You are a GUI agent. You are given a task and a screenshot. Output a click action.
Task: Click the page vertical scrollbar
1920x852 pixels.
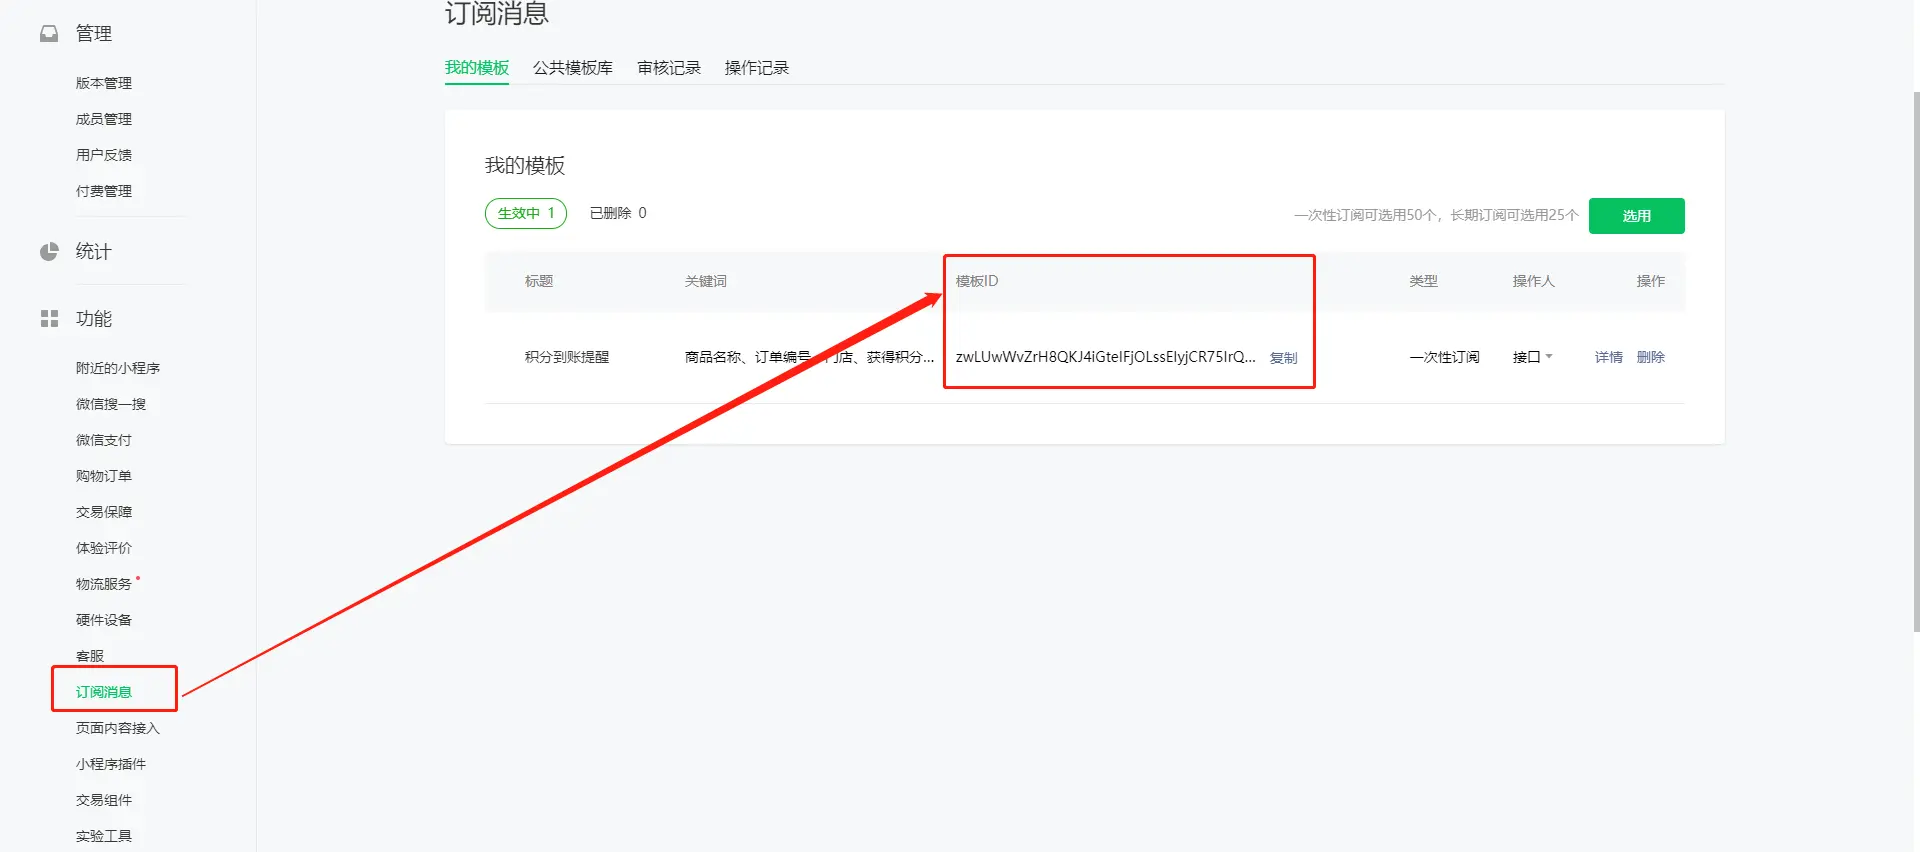point(1915,360)
